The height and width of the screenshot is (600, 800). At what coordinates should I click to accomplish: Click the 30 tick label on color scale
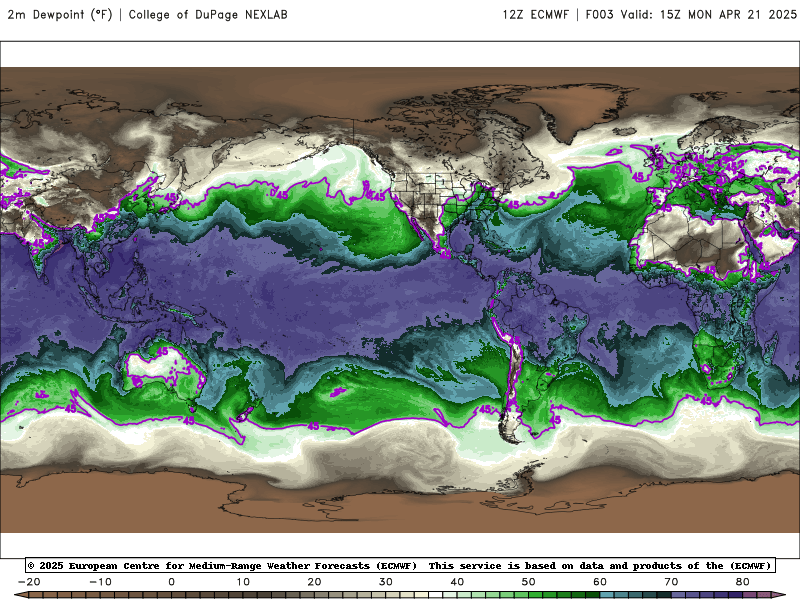(x=386, y=582)
